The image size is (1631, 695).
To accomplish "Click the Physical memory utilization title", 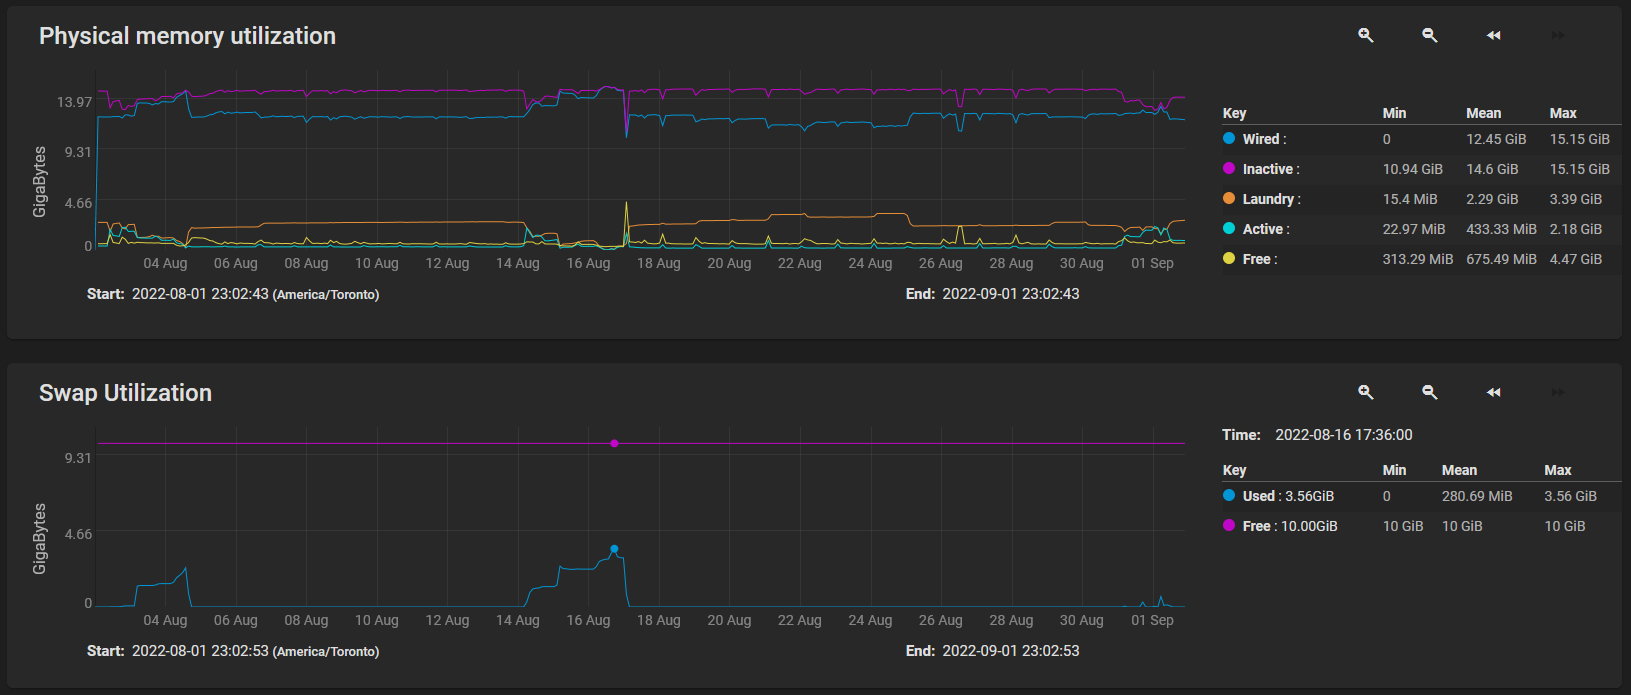I will click(x=187, y=36).
